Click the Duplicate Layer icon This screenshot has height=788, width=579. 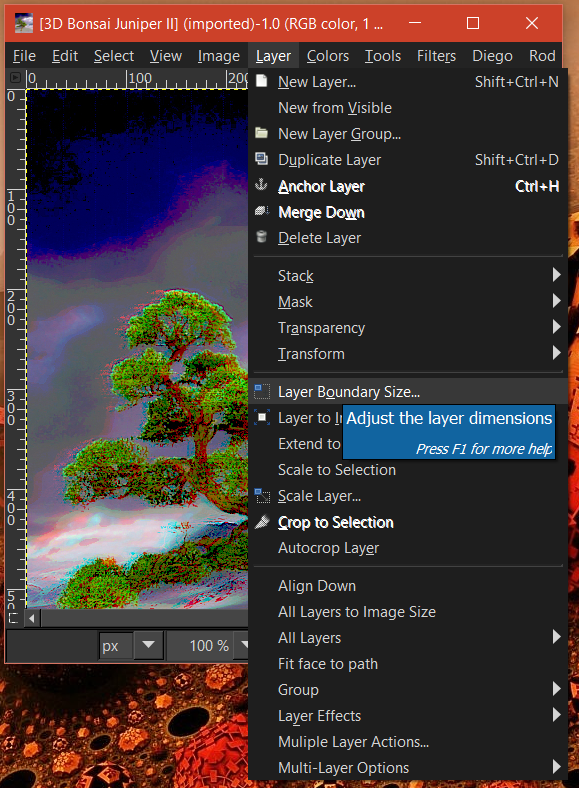click(x=261, y=159)
